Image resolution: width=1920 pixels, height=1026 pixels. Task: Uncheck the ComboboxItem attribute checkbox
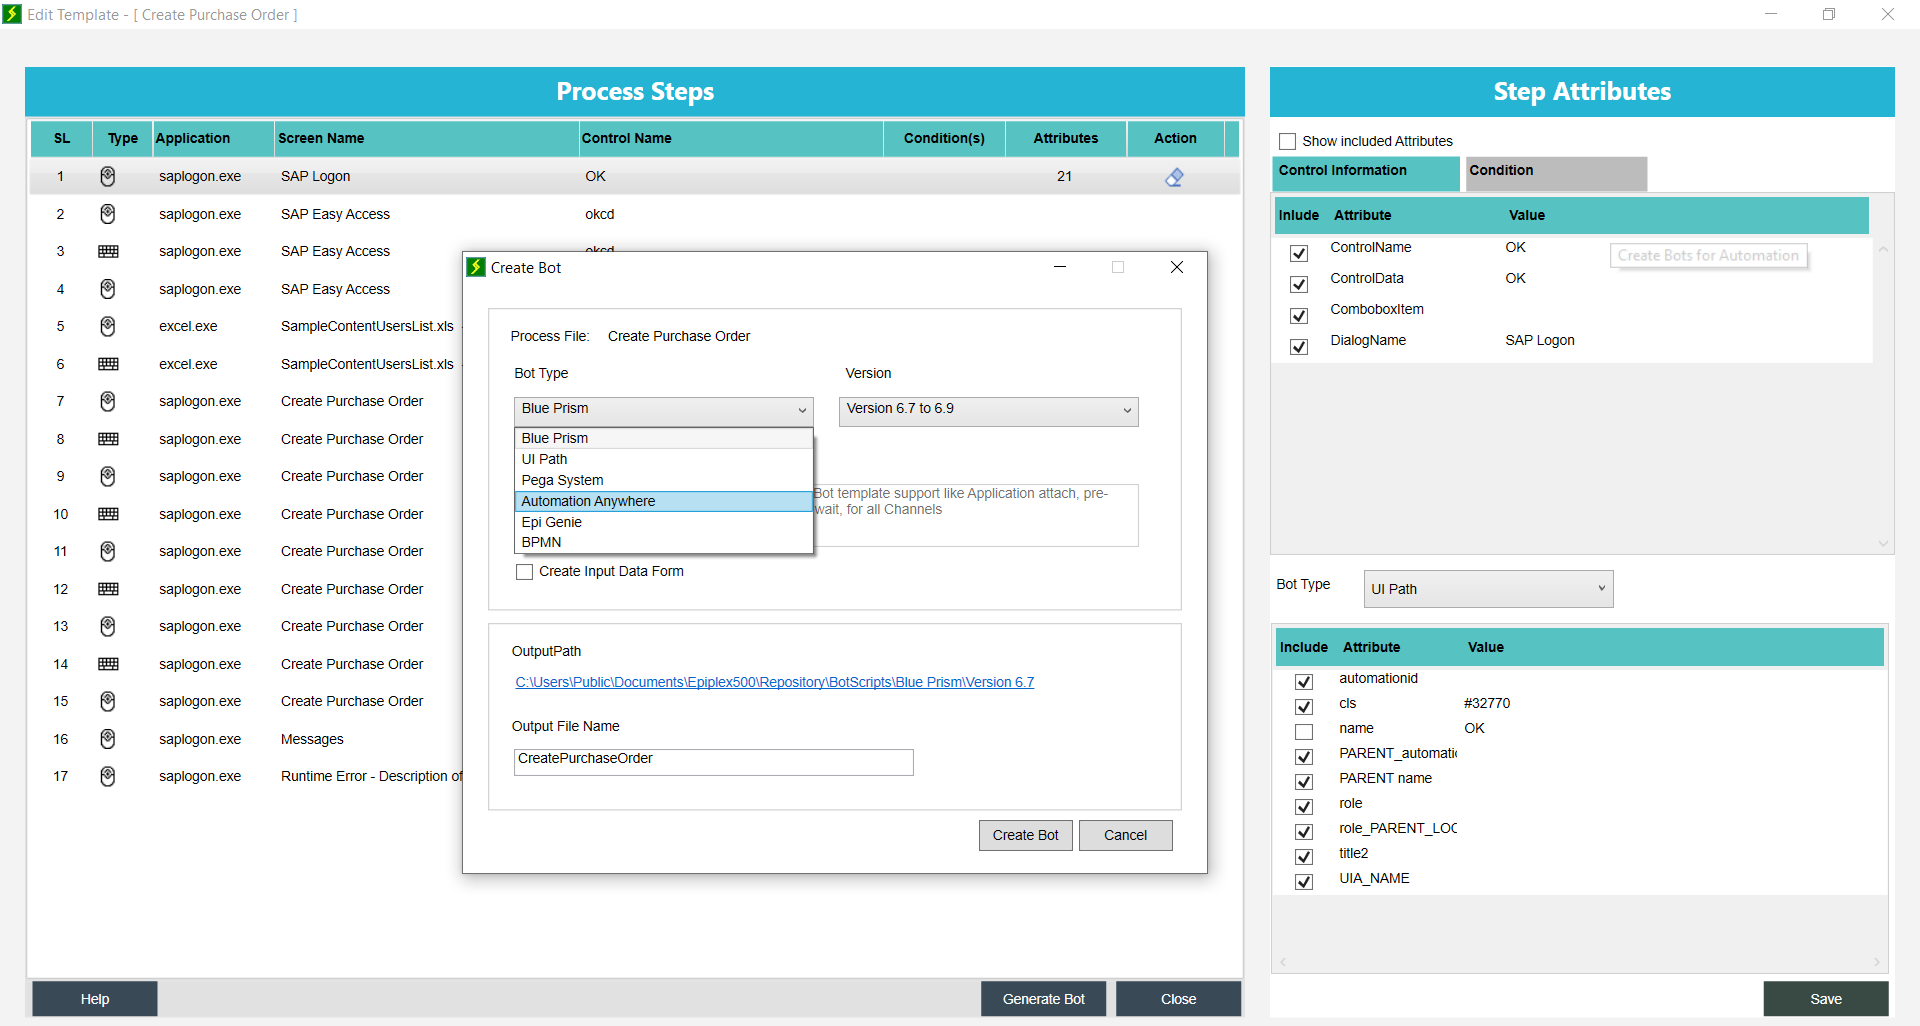[x=1299, y=315]
